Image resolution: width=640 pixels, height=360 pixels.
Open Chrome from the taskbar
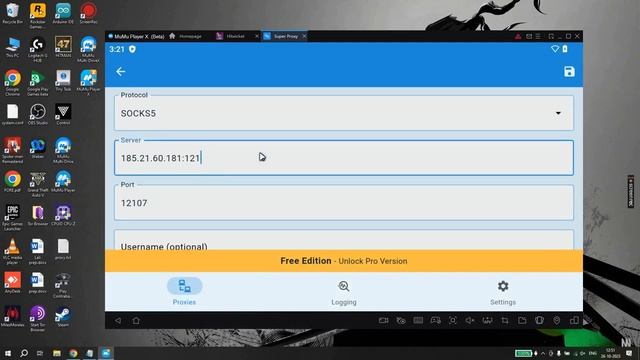click(73, 353)
